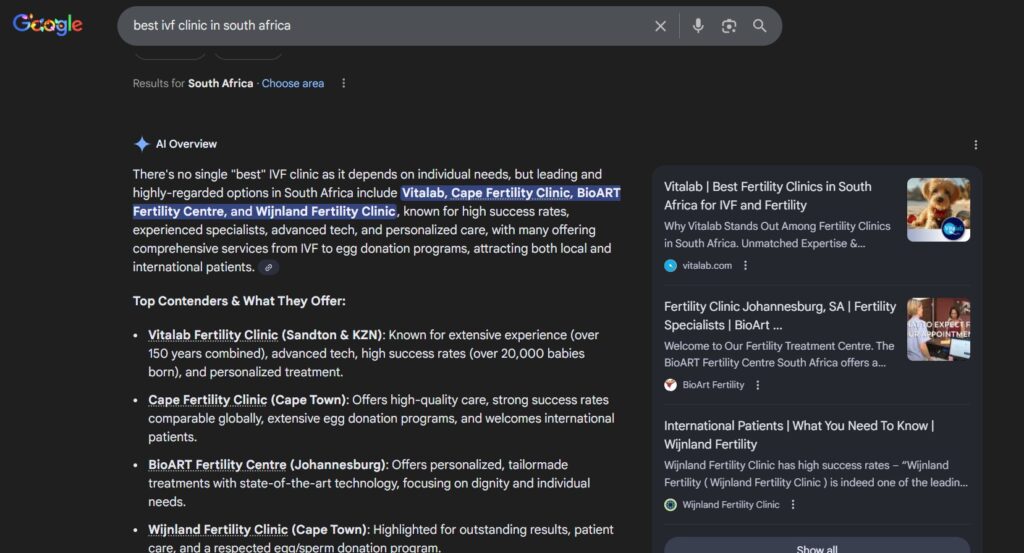The height and width of the screenshot is (553, 1024).
Task: Open options next to vitalab.com source
Action: [745, 265]
